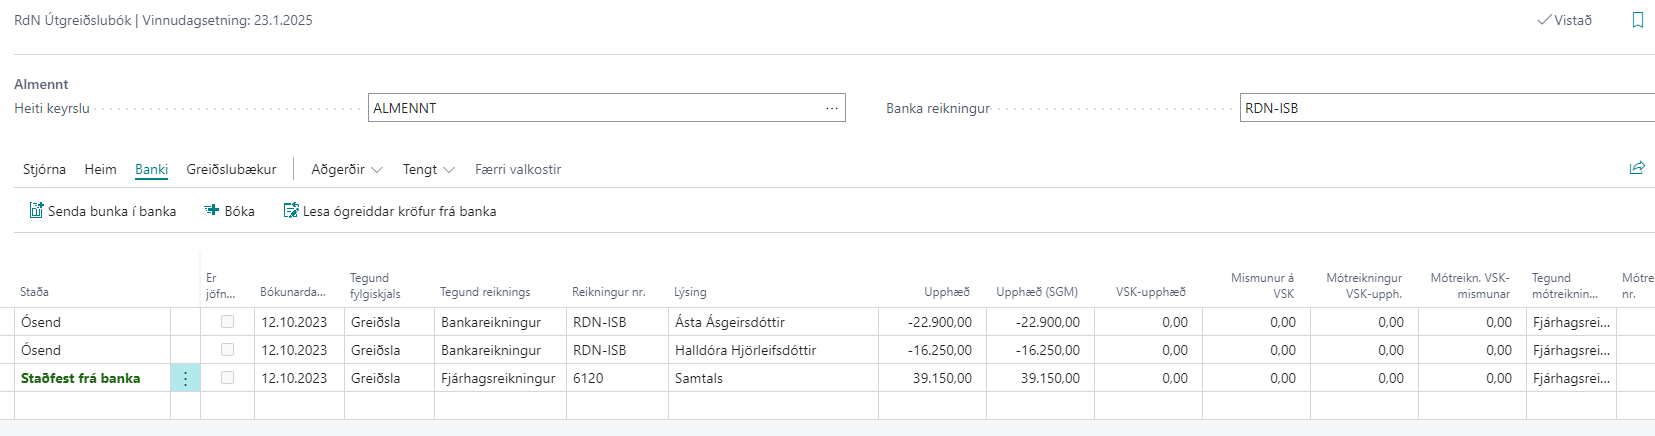Sort by the Upphæð column header
Image resolution: width=1655 pixels, height=436 pixels.
pyautogui.click(x=946, y=292)
